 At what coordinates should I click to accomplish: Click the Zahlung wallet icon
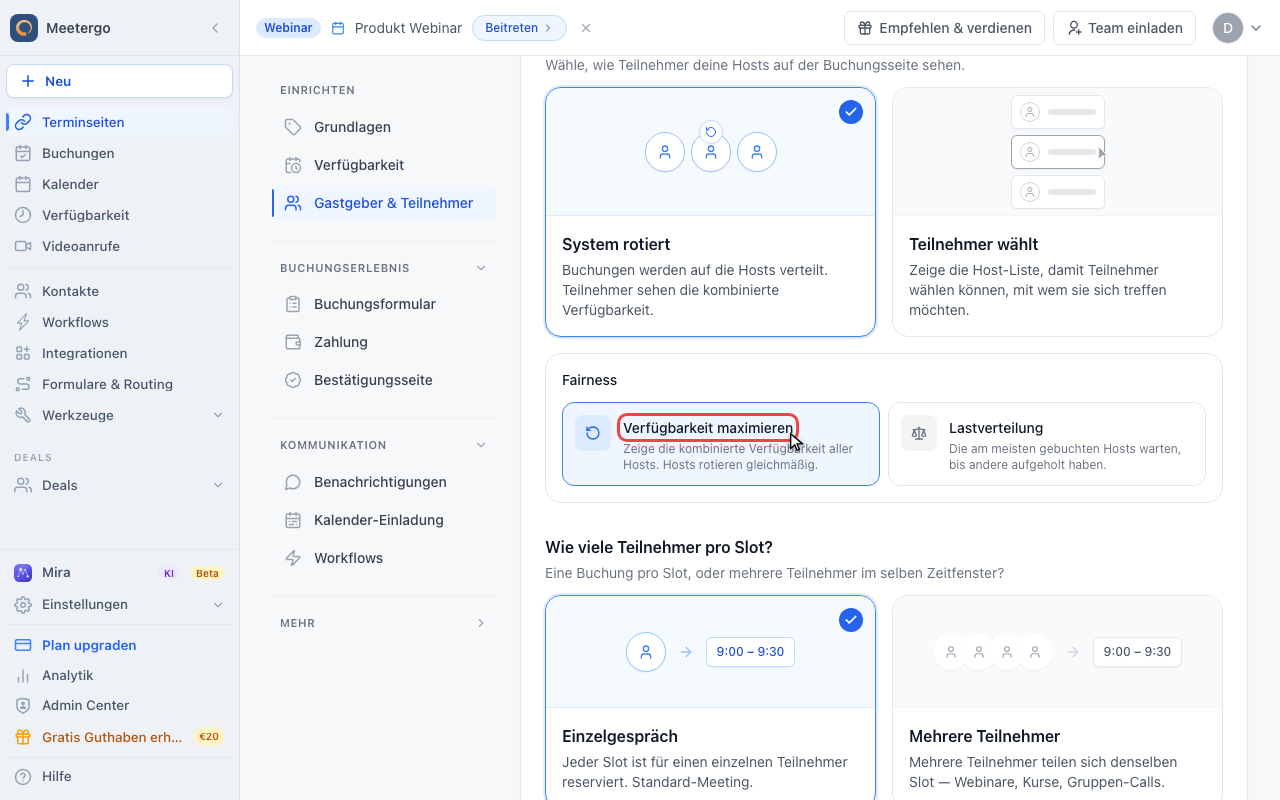click(293, 342)
